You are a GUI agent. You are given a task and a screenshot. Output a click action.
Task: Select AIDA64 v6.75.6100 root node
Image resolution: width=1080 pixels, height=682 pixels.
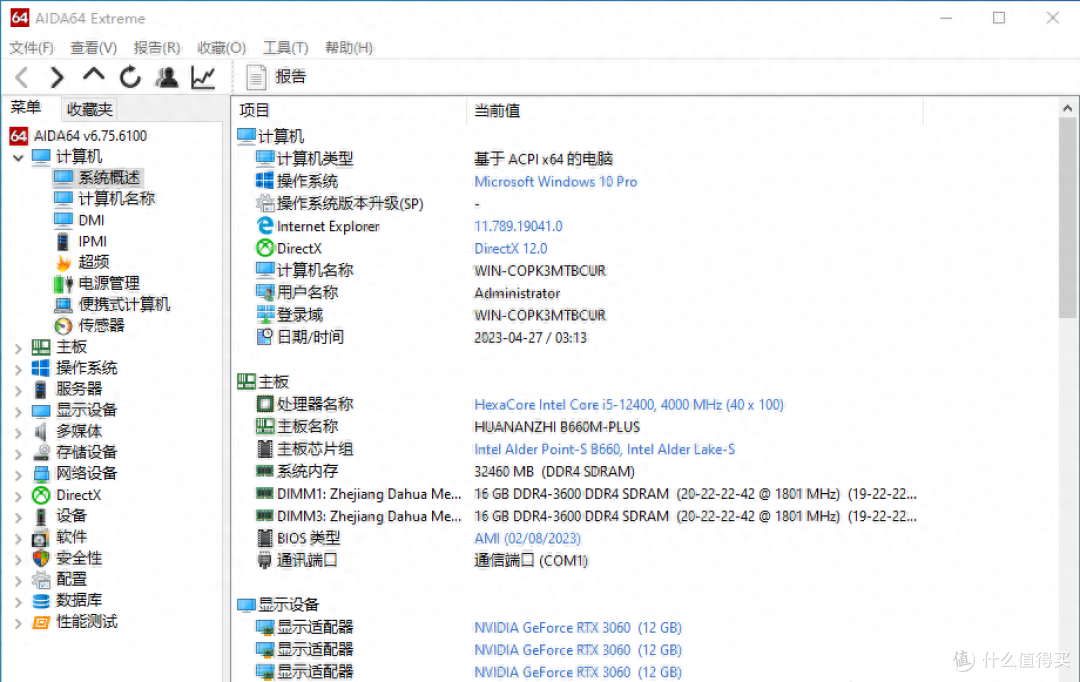tap(90, 136)
